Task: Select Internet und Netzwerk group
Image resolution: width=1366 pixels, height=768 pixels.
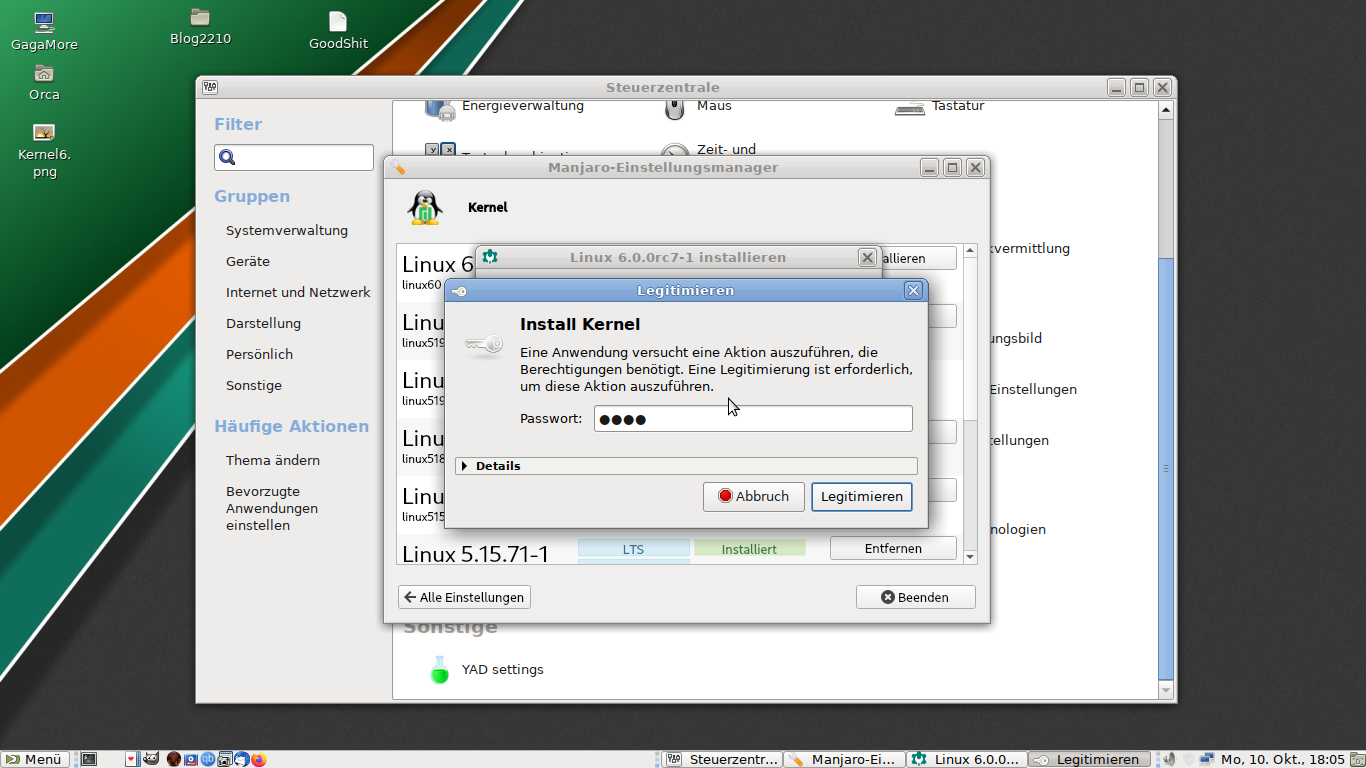Action: (x=298, y=292)
